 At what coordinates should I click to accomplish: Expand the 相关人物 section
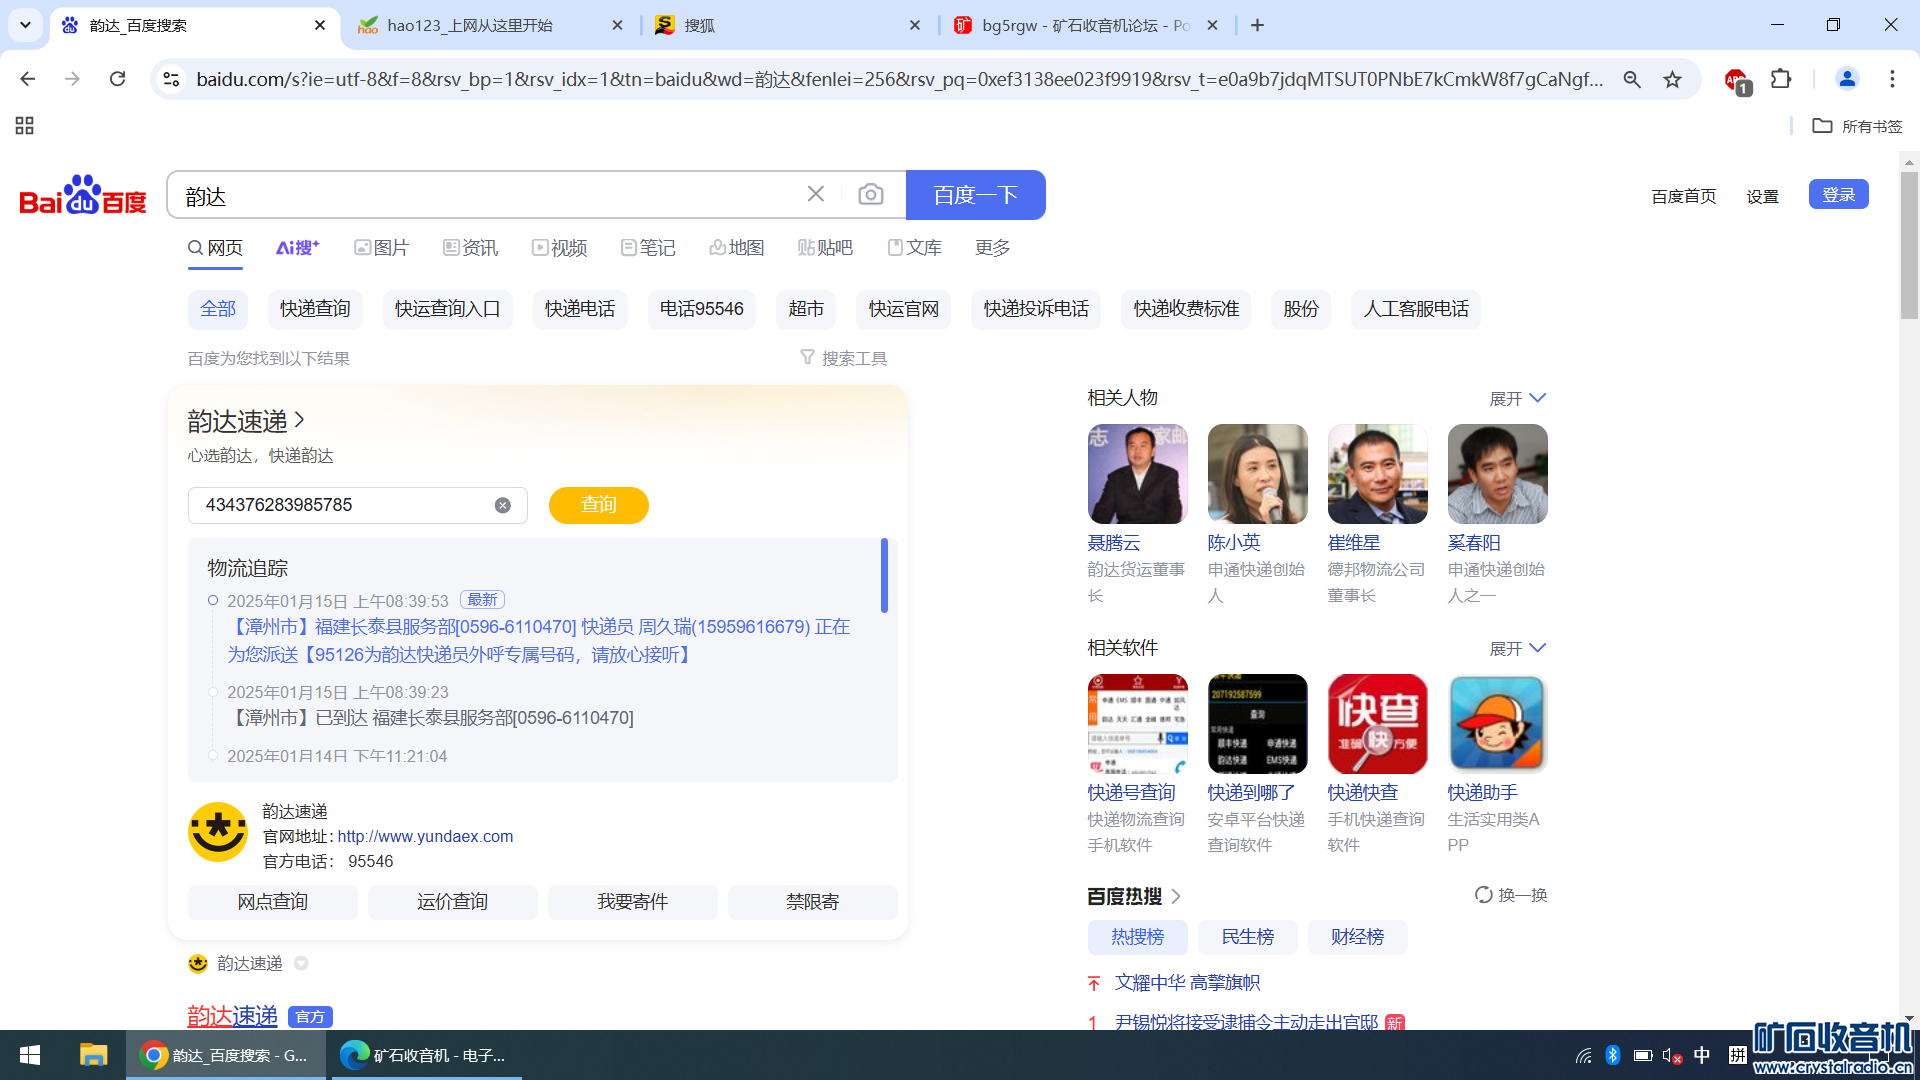click(x=1517, y=398)
